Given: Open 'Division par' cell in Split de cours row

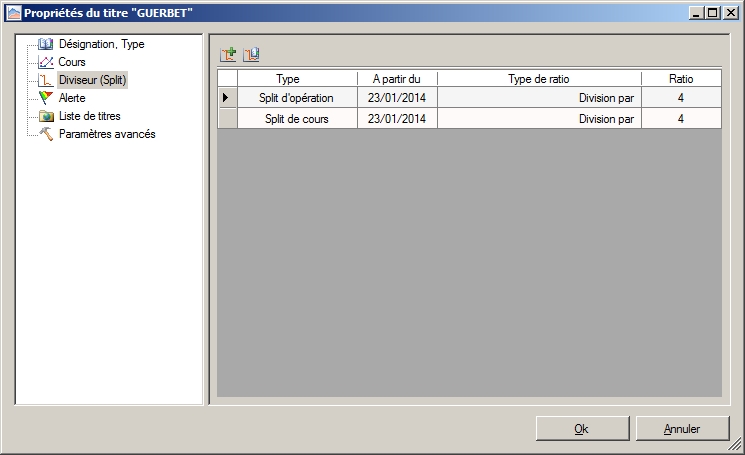Looking at the screenshot, I should [x=538, y=119].
